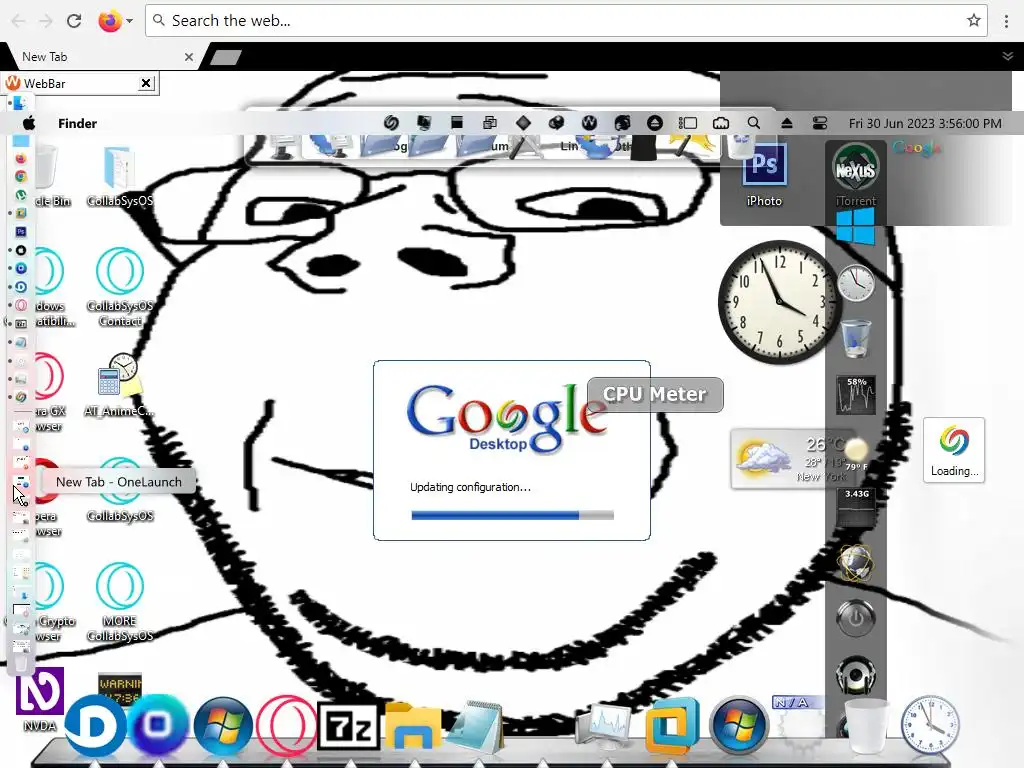Click Finder icon atop left strip
1024x768 pixels.
[x=20, y=103]
